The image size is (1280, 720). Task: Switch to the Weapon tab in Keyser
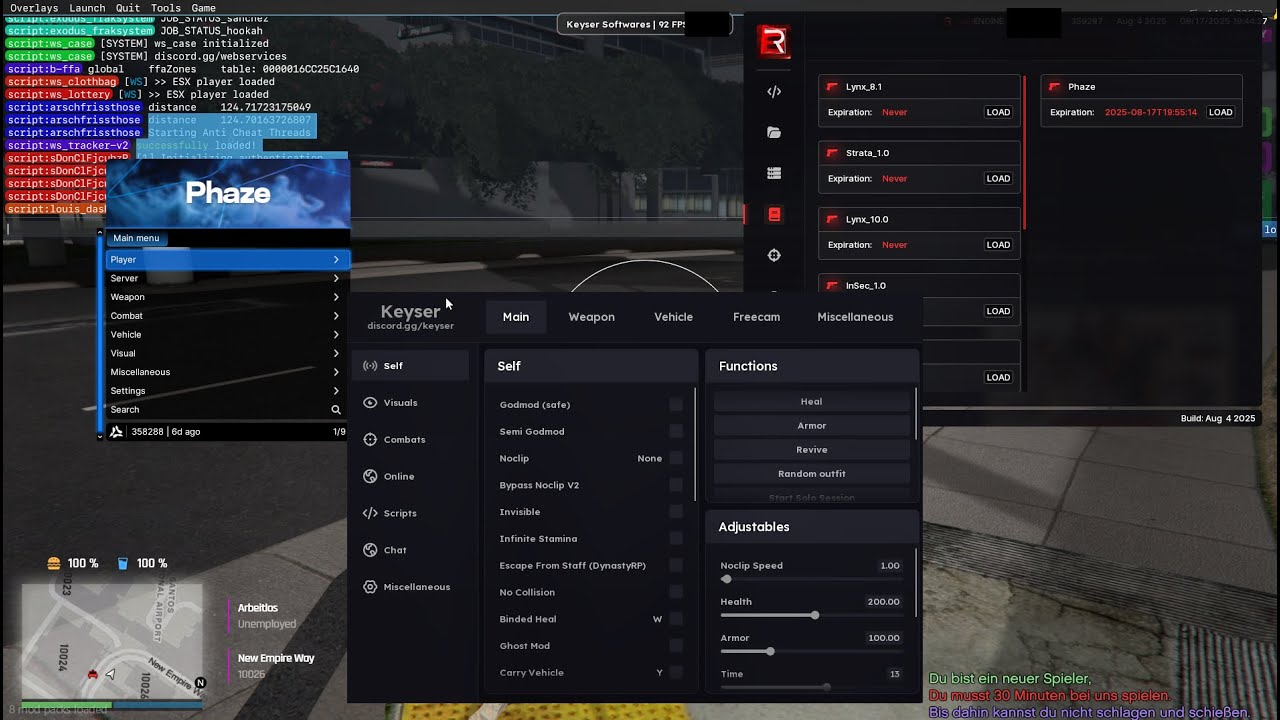coord(592,317)
